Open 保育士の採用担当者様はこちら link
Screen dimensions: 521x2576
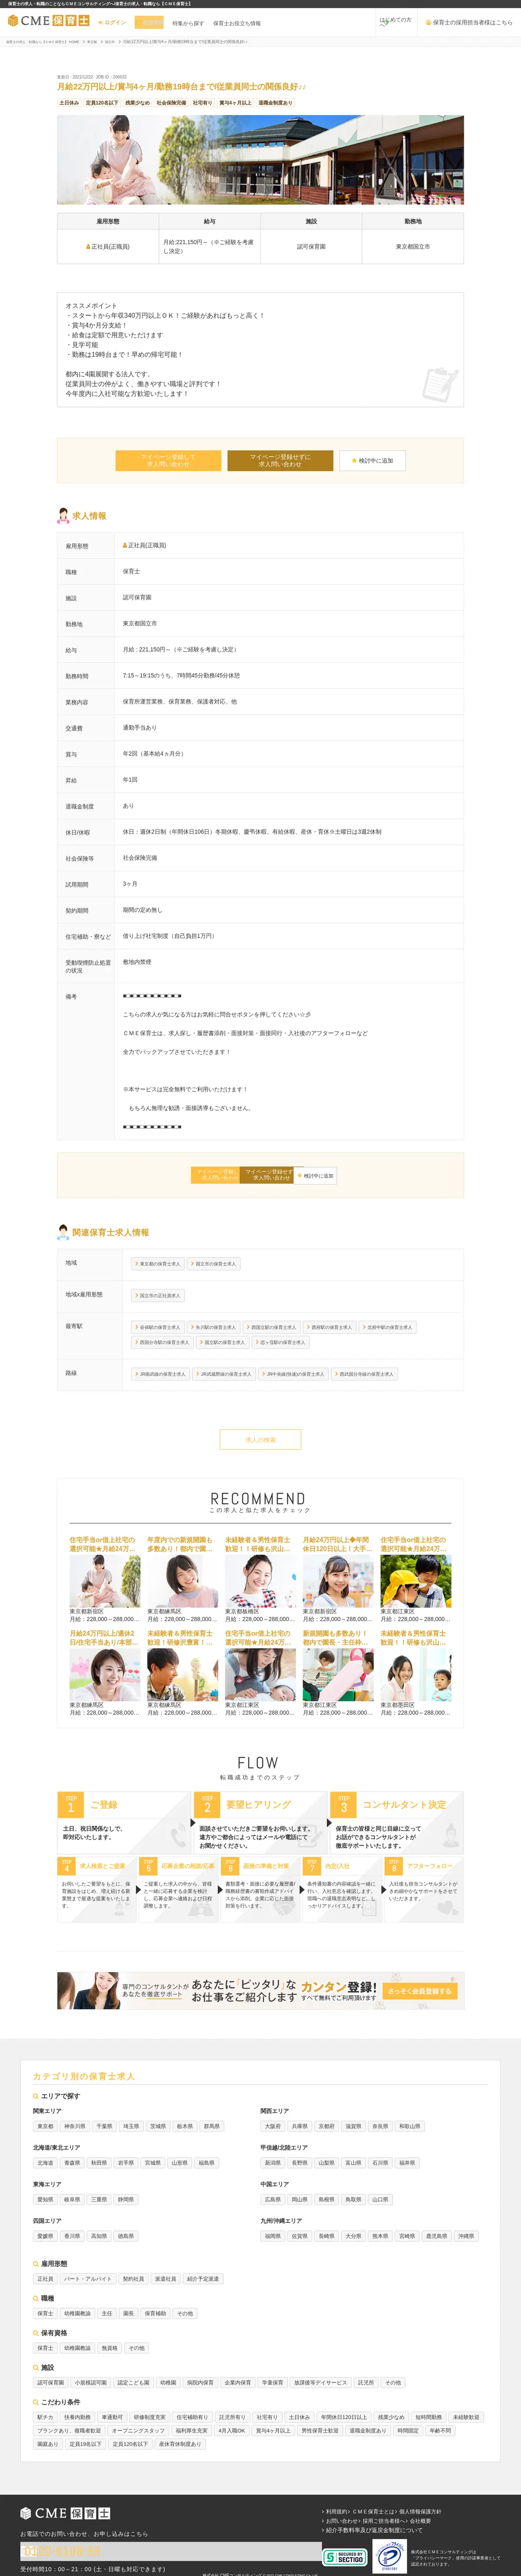[x=469, y=22]
